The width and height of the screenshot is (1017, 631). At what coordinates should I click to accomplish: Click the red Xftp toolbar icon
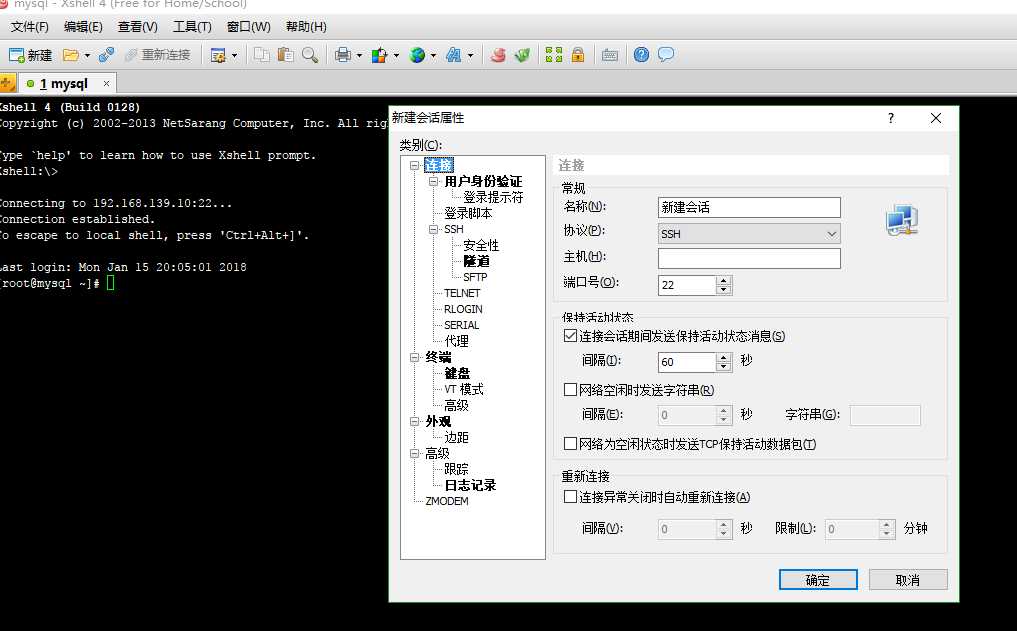pos(497,55)
